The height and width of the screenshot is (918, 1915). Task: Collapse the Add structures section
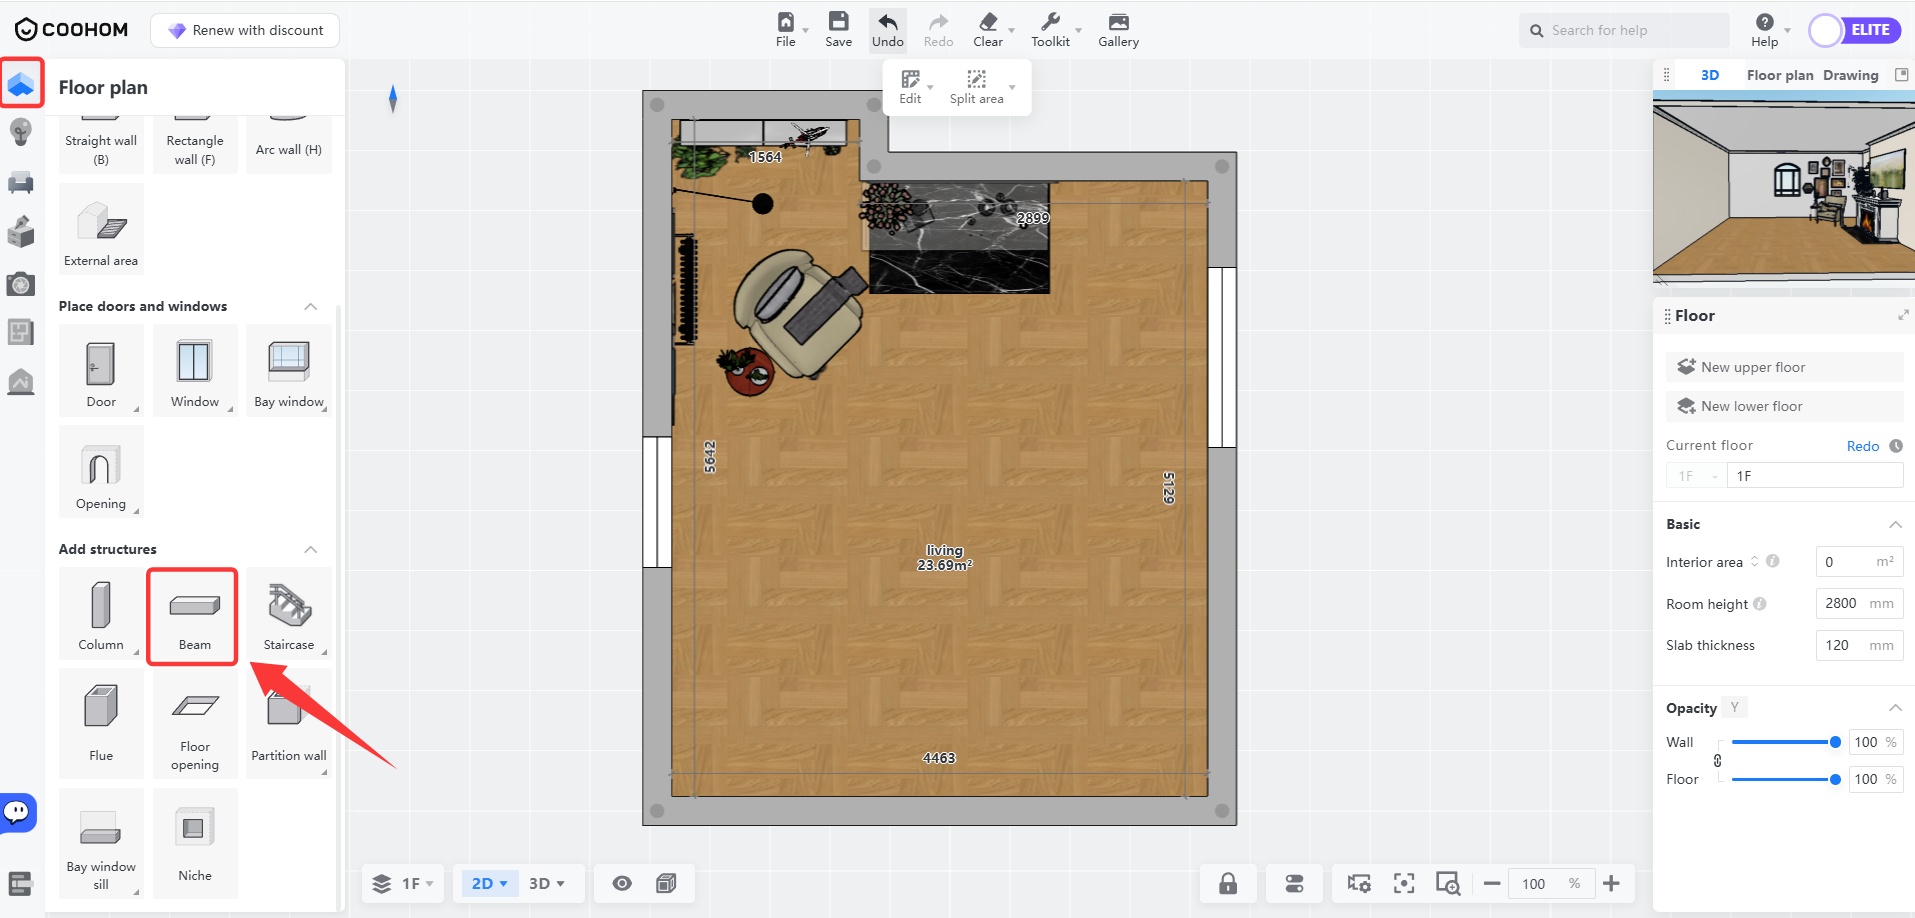[311, 549]
